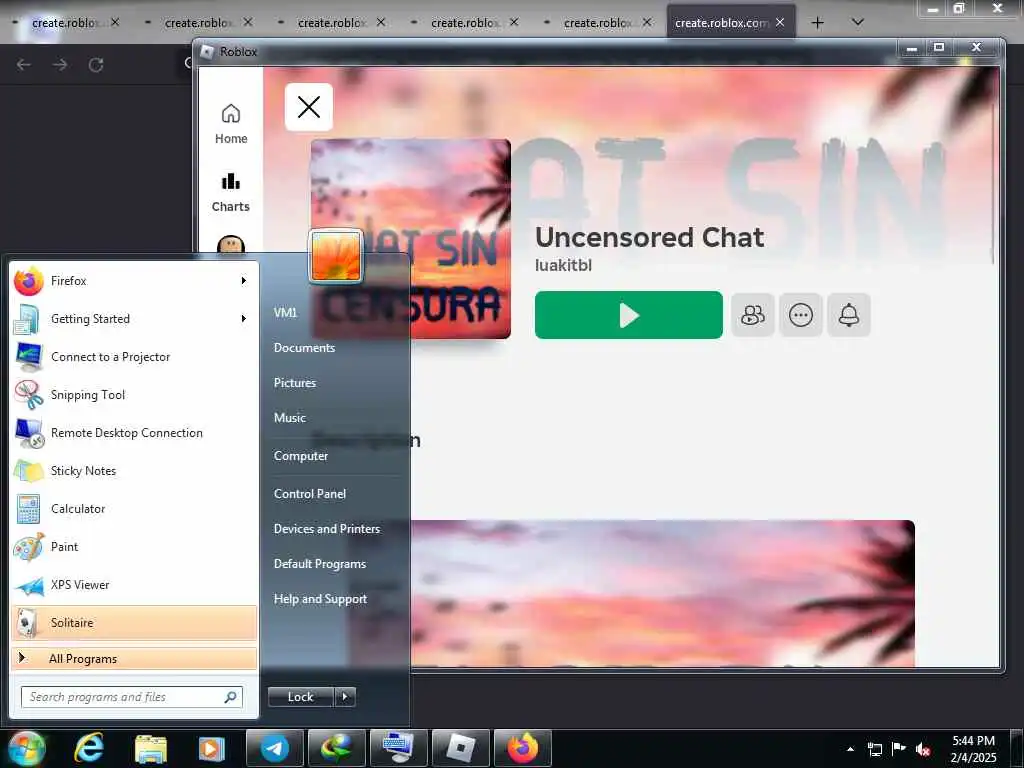Image resolution: width=1024 pixels, height=768 pixels.
Task: Switch to Telegram on the taskbar
Action: (274, 748)
